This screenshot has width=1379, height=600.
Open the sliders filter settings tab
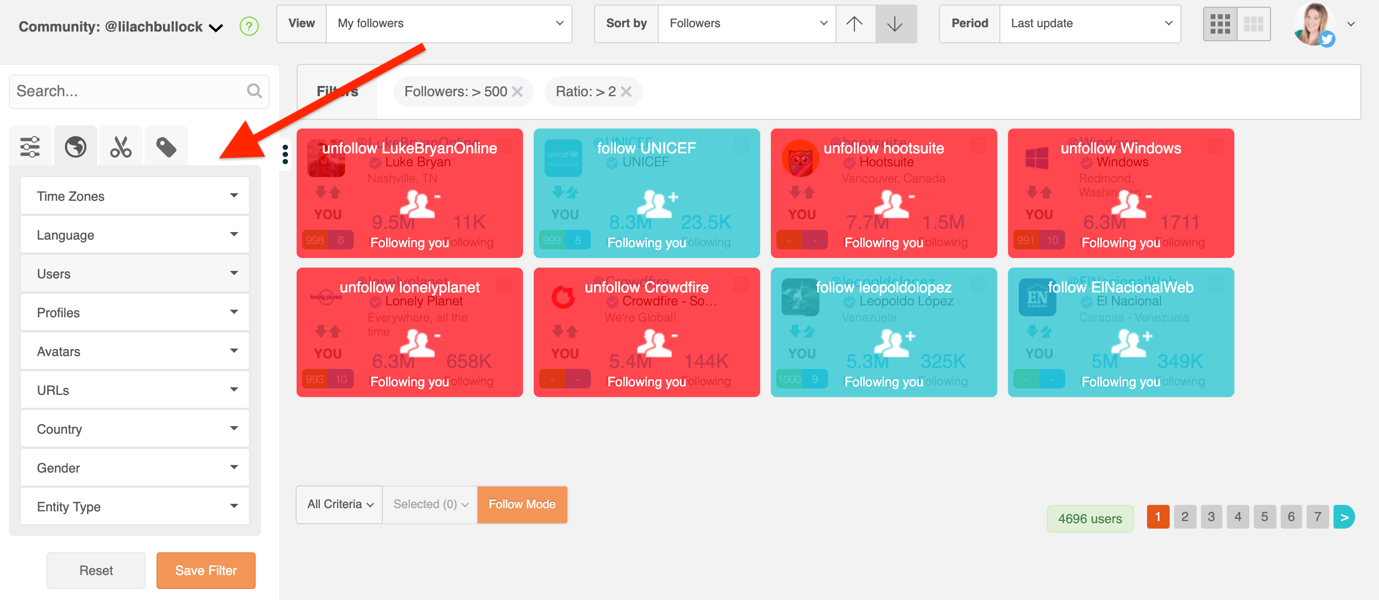pyautogui.click(x=31, y=147)
